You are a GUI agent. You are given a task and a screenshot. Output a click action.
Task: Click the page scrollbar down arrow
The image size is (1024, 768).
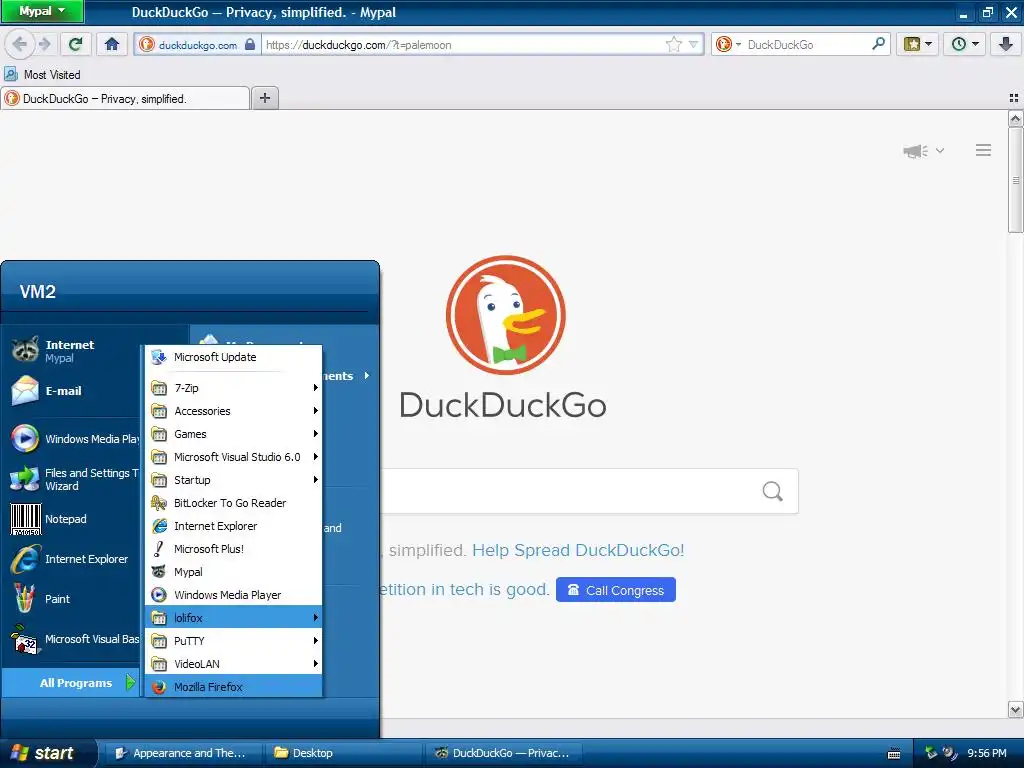click(1015, 709)
